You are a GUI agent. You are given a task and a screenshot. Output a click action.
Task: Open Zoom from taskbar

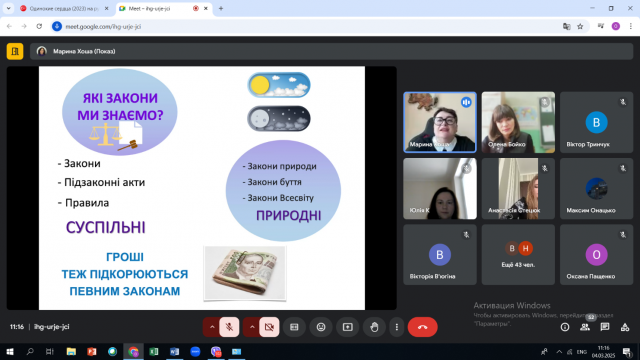[x=195, y=351]
